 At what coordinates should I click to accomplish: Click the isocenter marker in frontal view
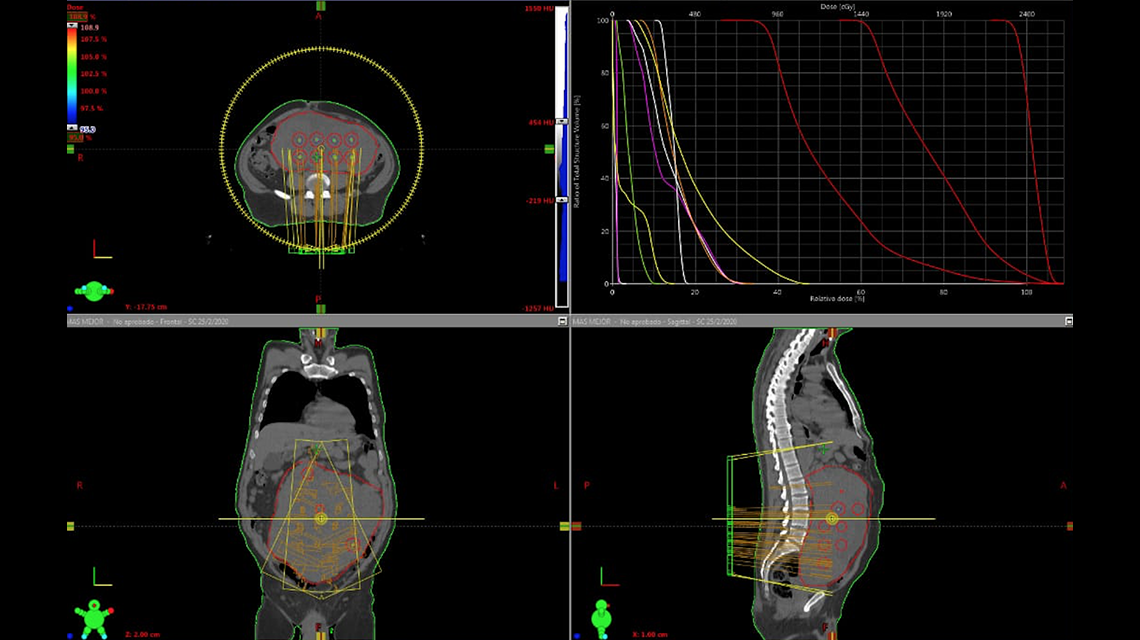320,519
